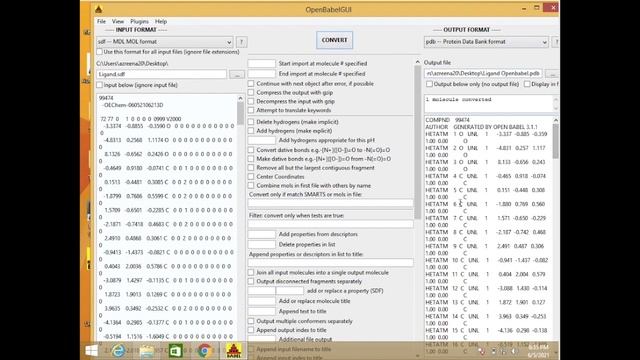This screenshot has width=640, height=360.
Task: Check 'Output below only (no output file)'
Action: (429, 84)
